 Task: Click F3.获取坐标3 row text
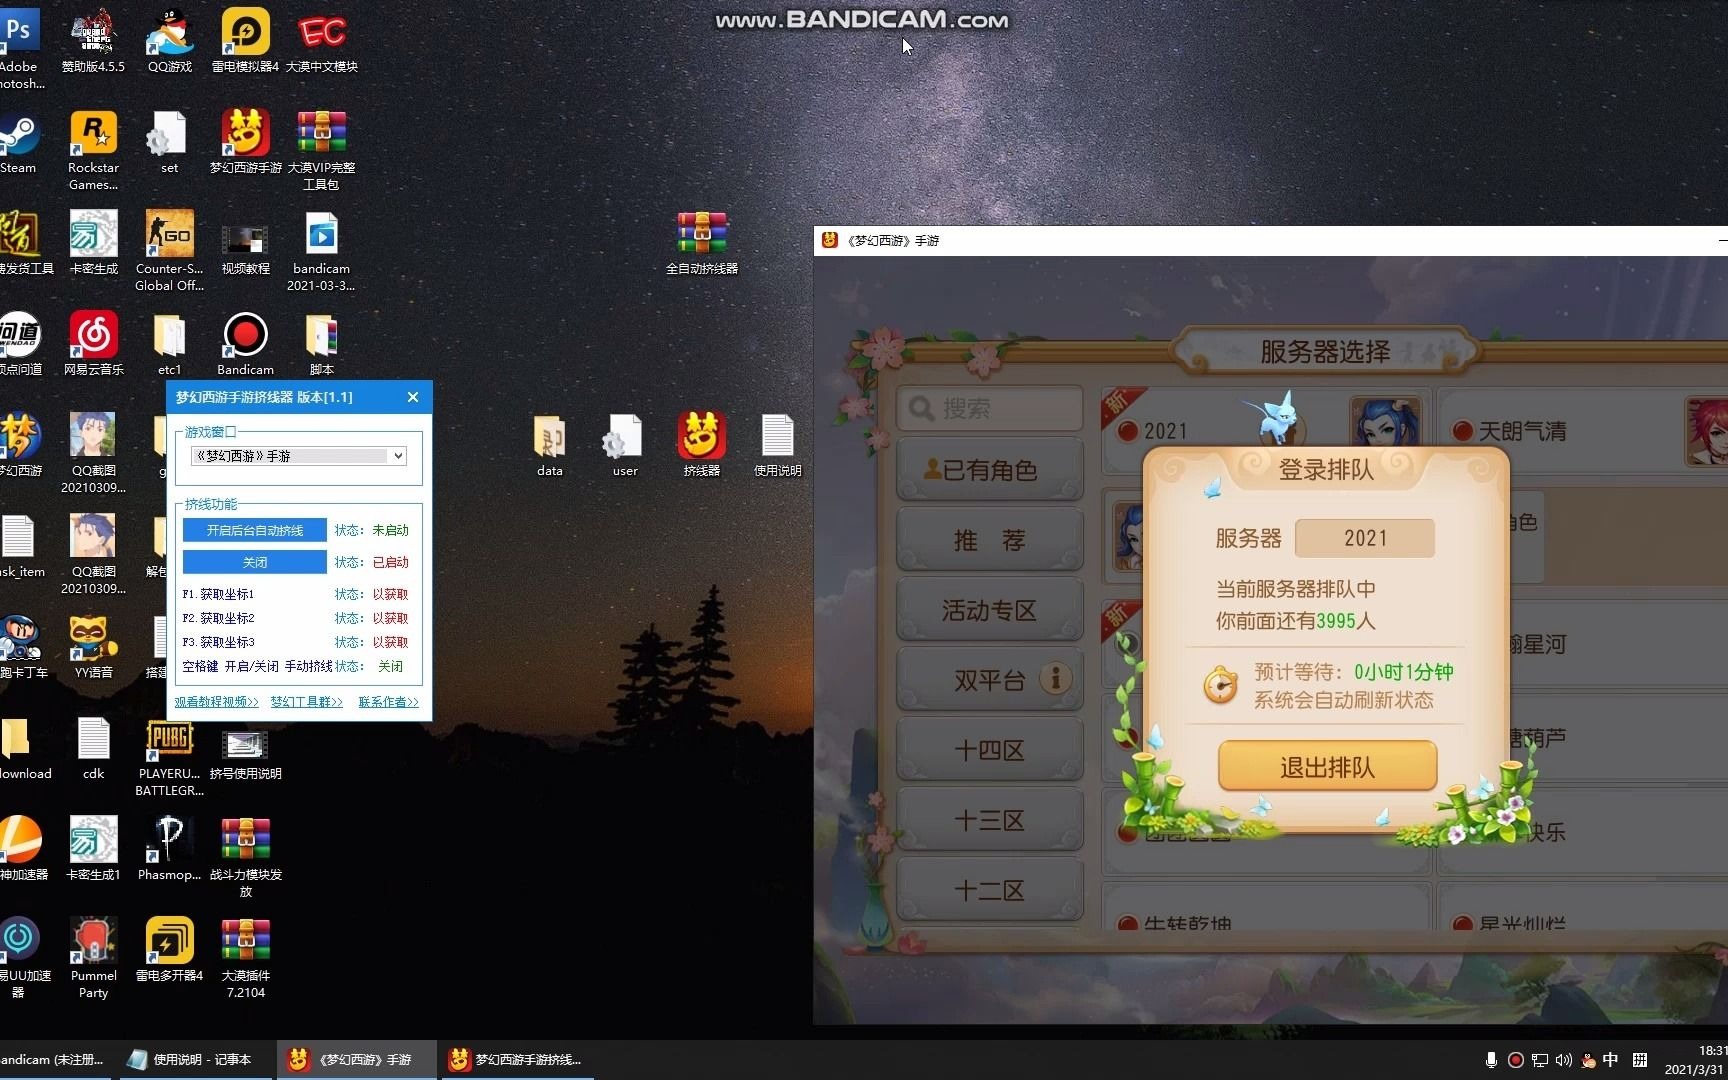point(218,642)
